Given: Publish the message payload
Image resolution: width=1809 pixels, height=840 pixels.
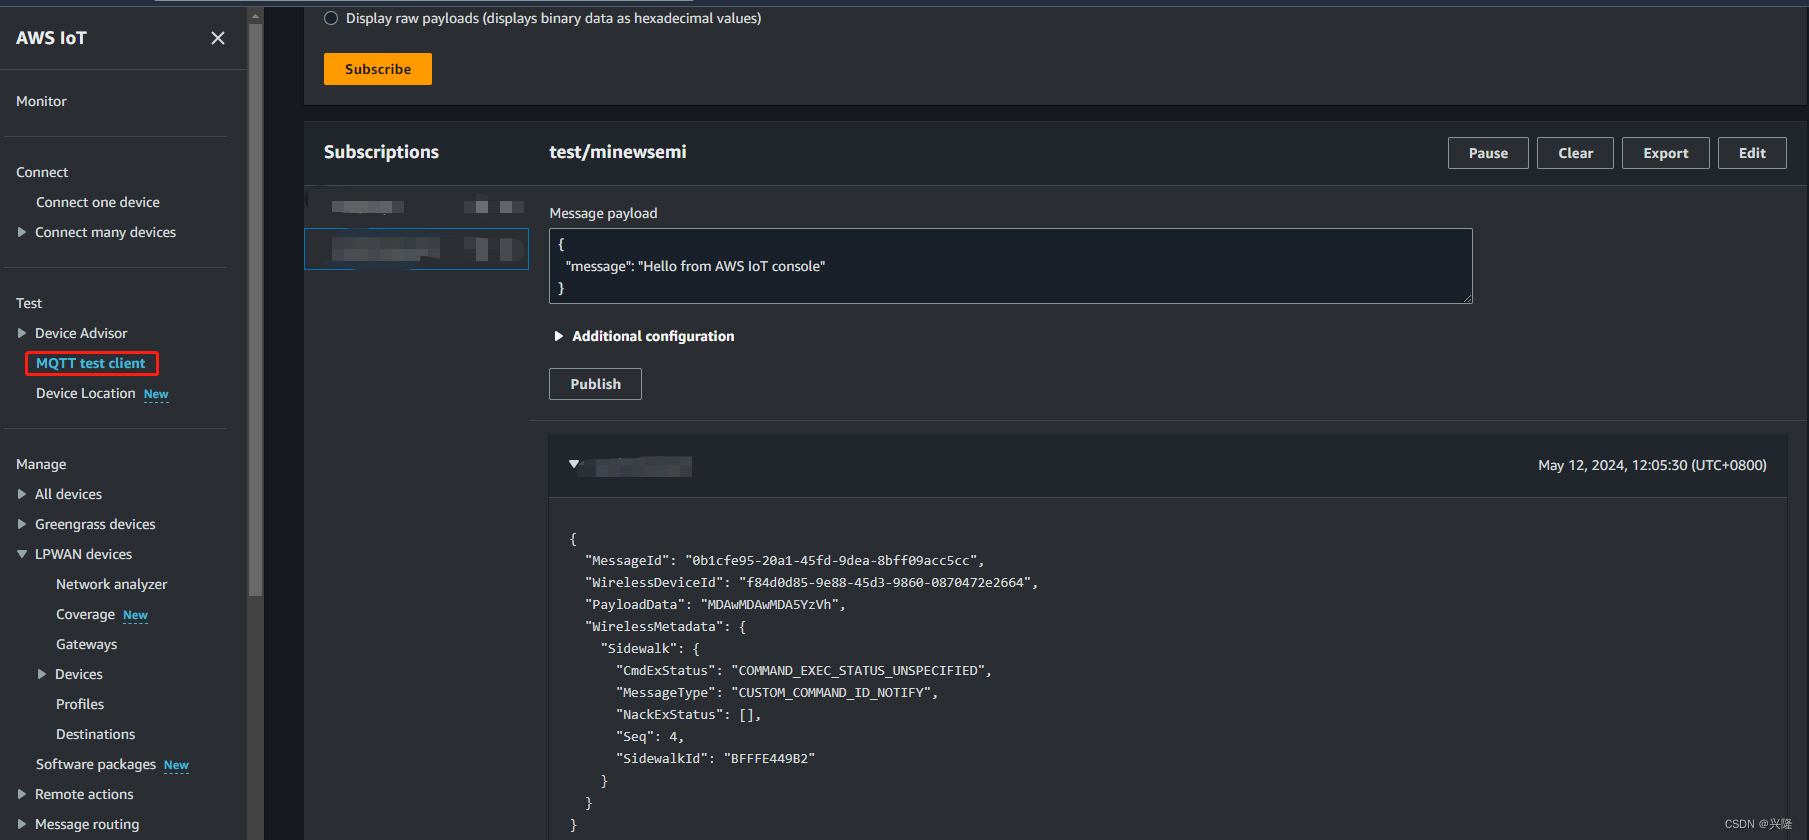Looking at the screenshot, I should point(595,384).
